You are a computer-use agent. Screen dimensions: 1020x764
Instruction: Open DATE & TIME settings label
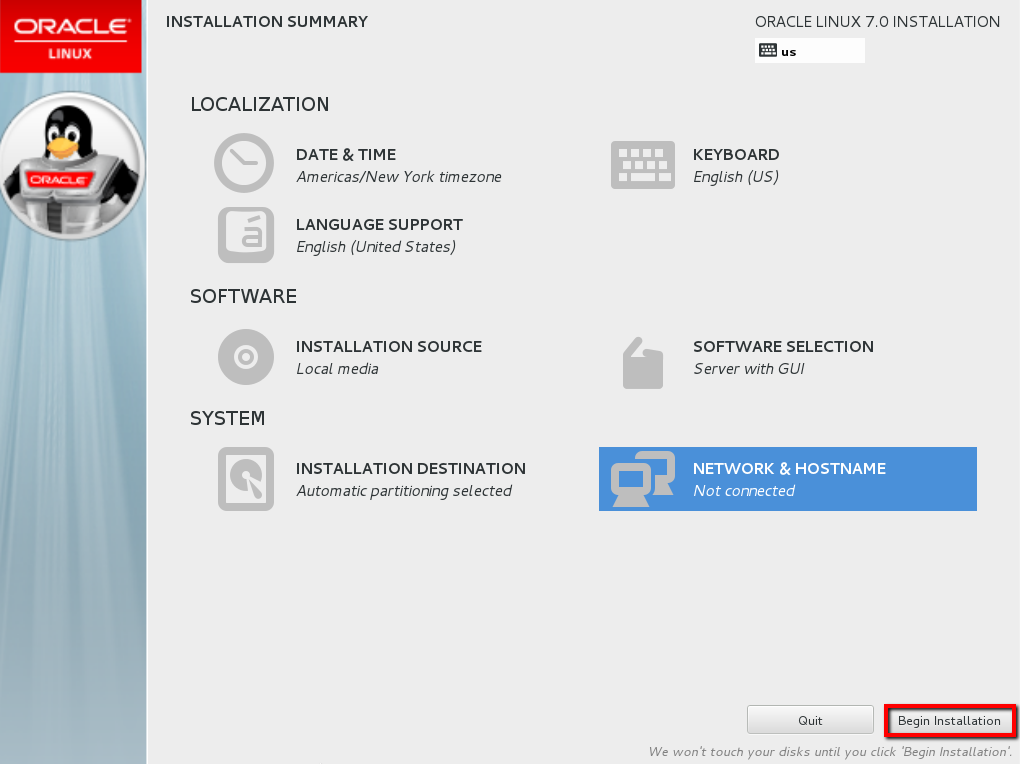click(x=346, y=155)
